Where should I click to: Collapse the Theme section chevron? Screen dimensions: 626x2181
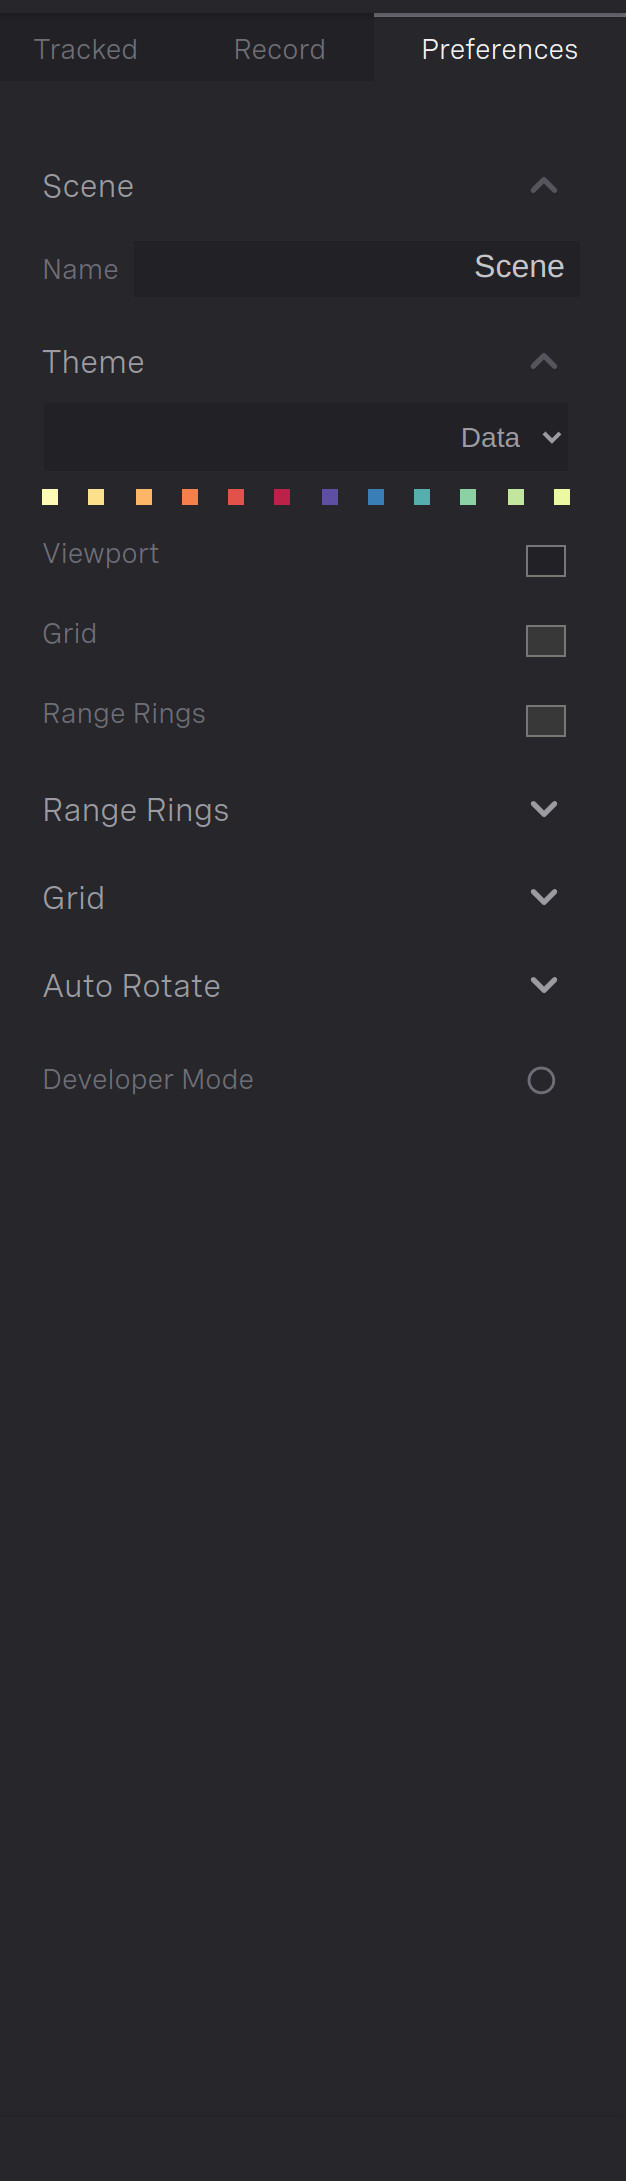(544, 362)
